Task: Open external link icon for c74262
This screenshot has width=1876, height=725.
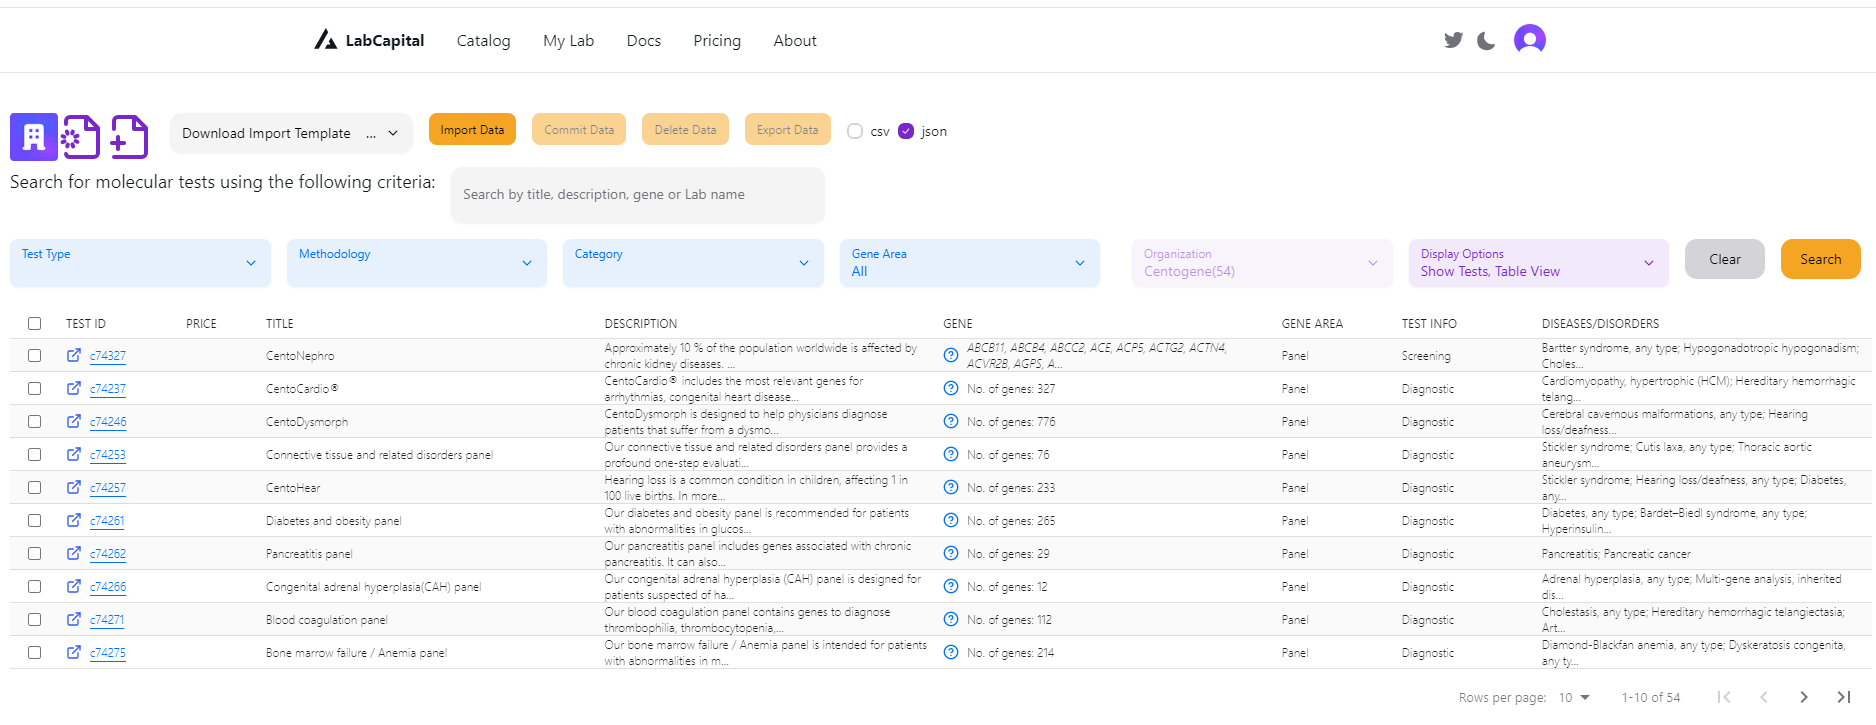Action: tap(74, 553)
